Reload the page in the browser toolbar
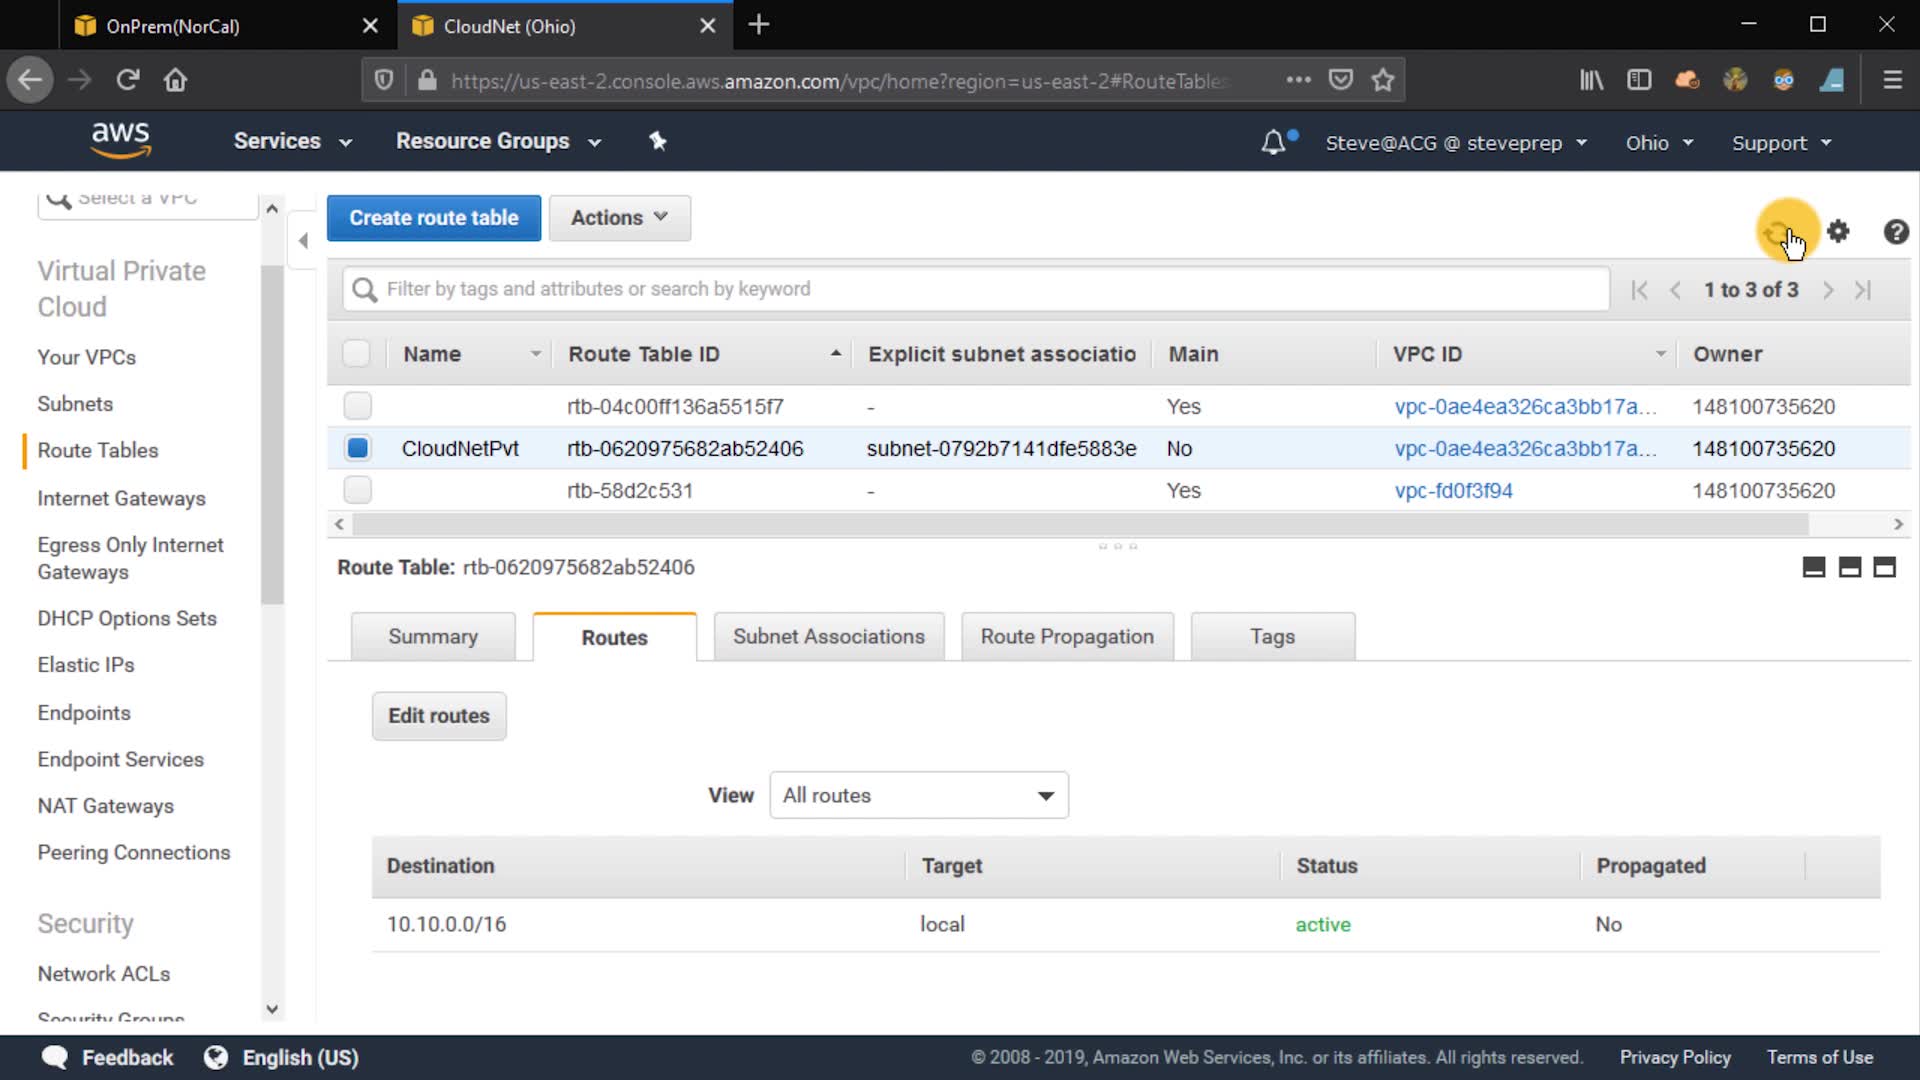Image resolution: width=1920 pixels, height=1080 pixels. 127,80
